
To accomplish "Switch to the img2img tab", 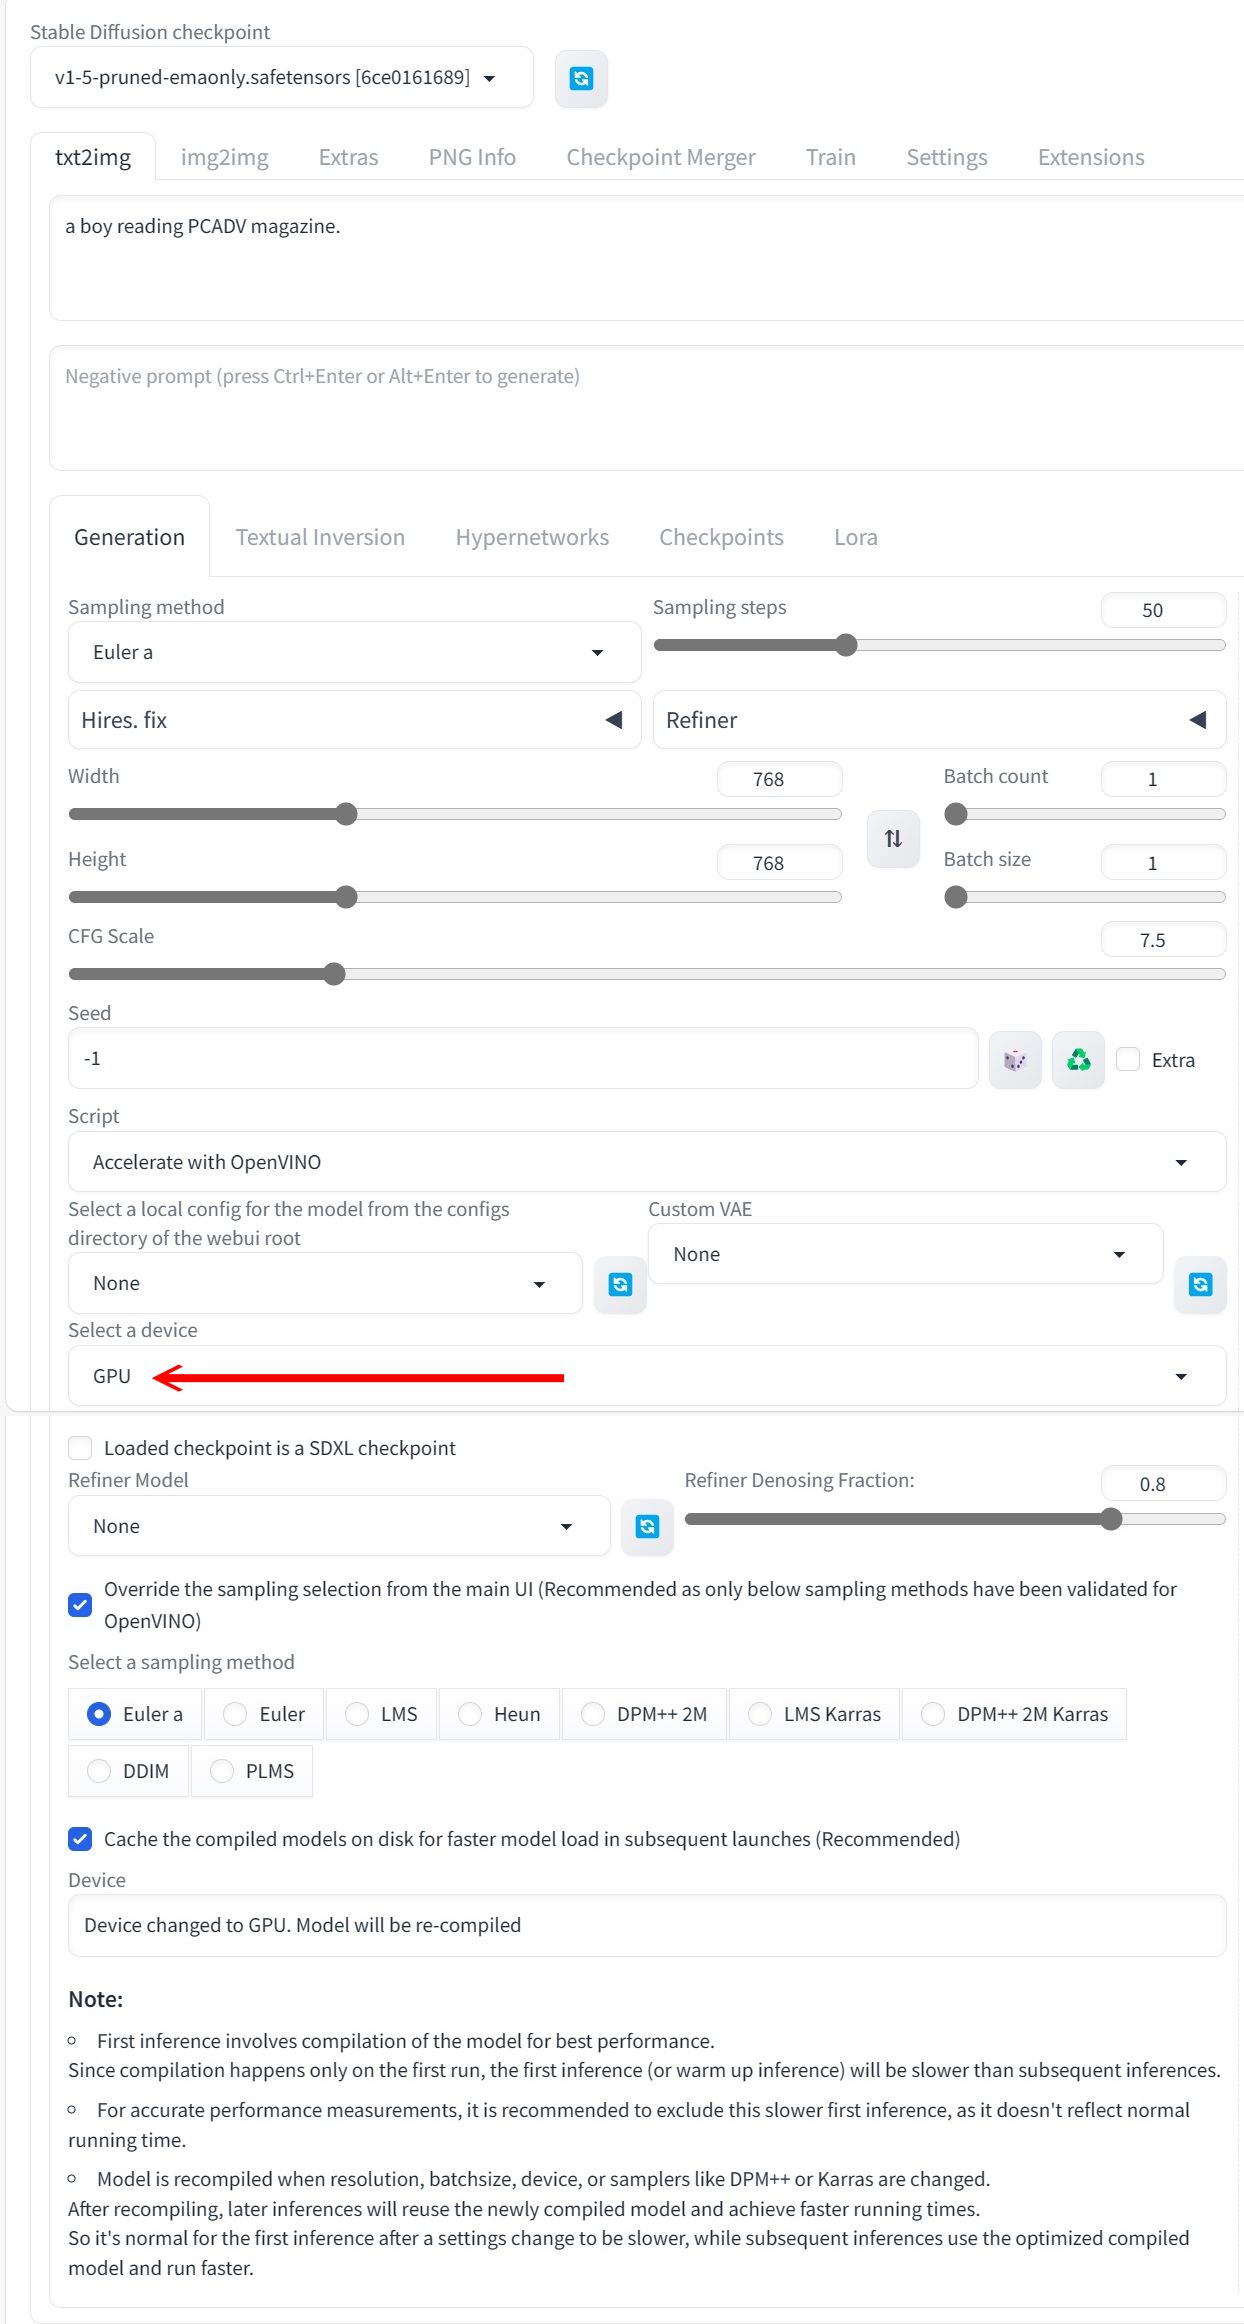I will [224, 157].
